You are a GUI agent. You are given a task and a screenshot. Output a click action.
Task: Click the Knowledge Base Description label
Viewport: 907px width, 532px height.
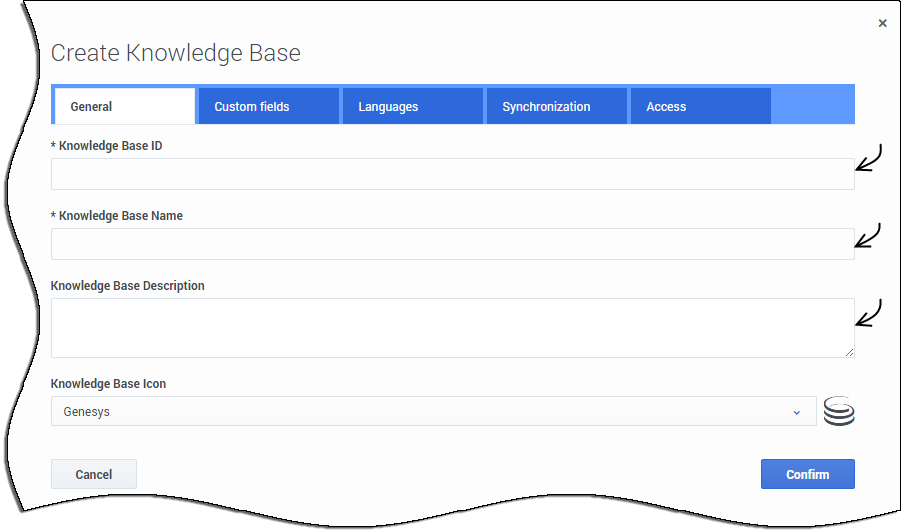coord(128,286)
